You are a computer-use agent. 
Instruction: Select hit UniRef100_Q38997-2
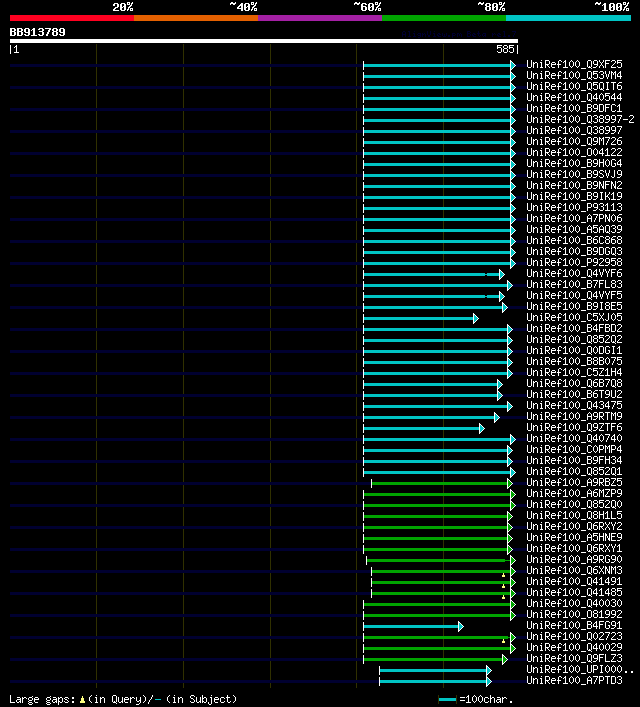tap(580, 119)
